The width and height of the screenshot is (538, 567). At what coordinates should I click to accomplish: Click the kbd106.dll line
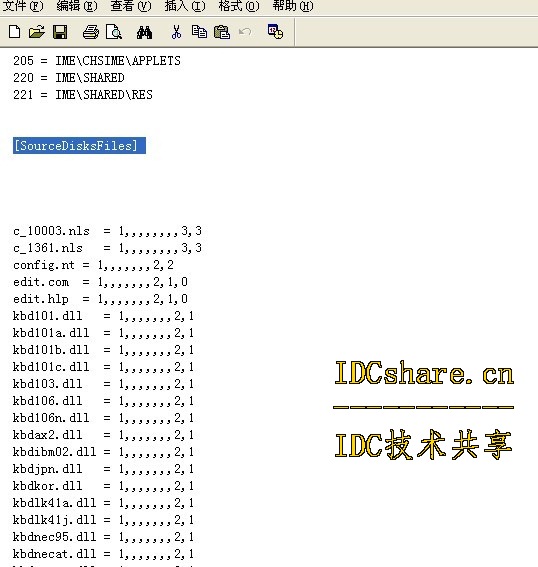[x=103, y=401]
